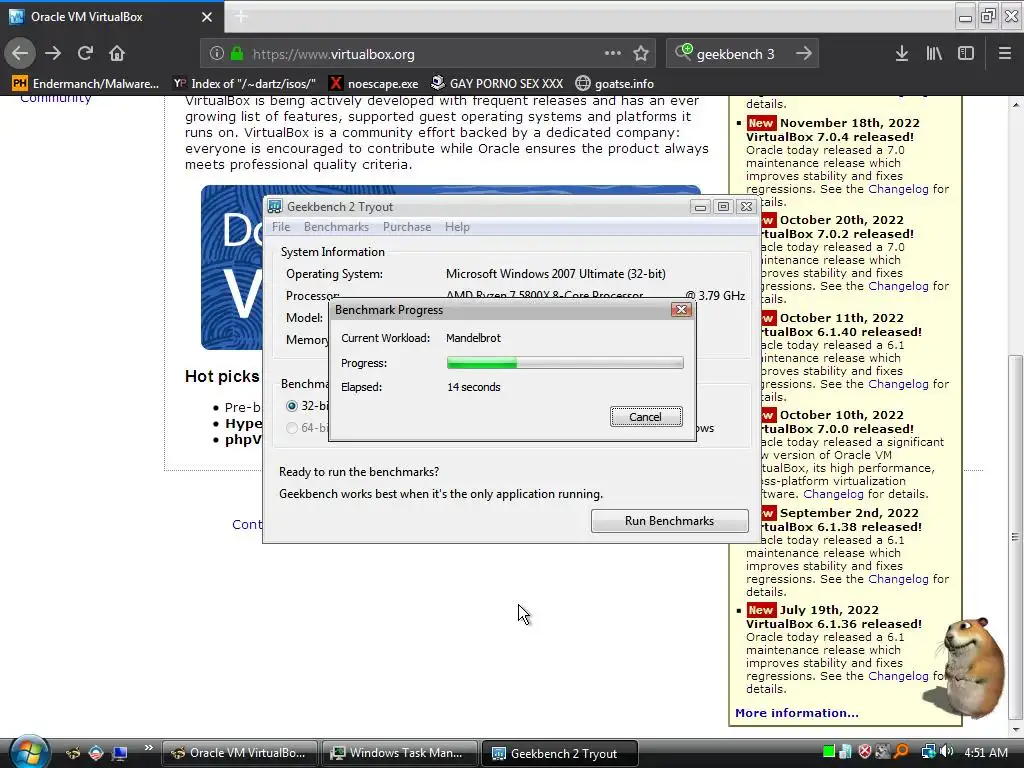Open Changelog link for VirtualBox 7.0.4
This screenshot has height=768, width=1024.
898,189
